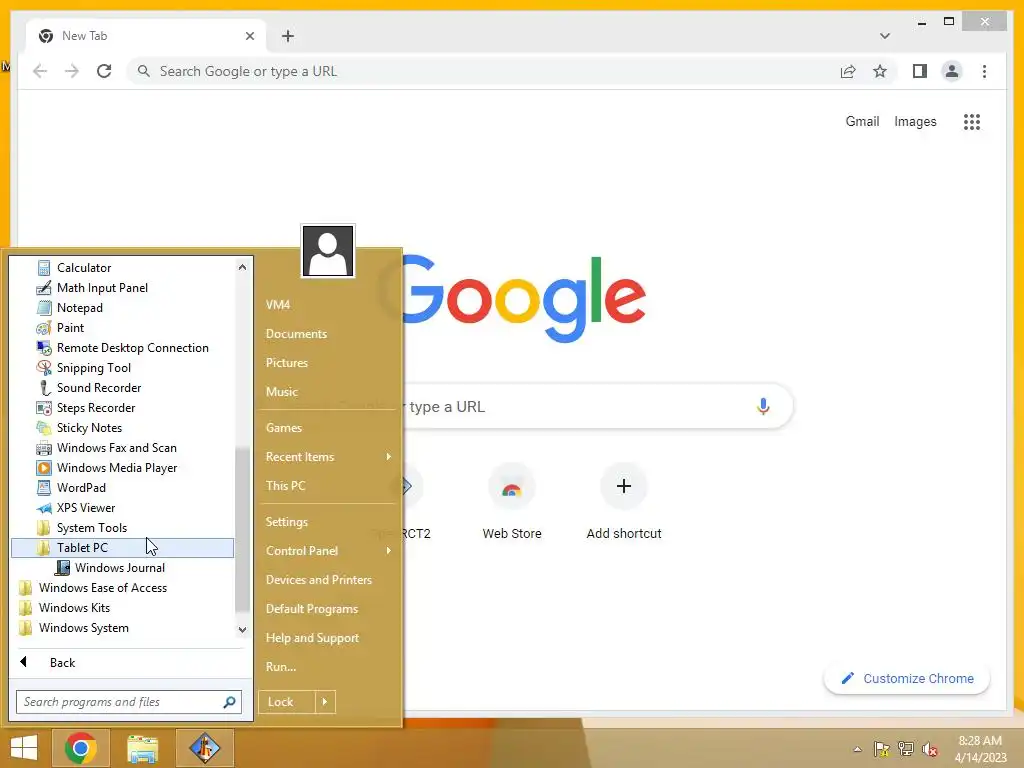Open Music from the Start menu
The height and width of the screenshot is (768, 1024).
(x=281, y=392)
